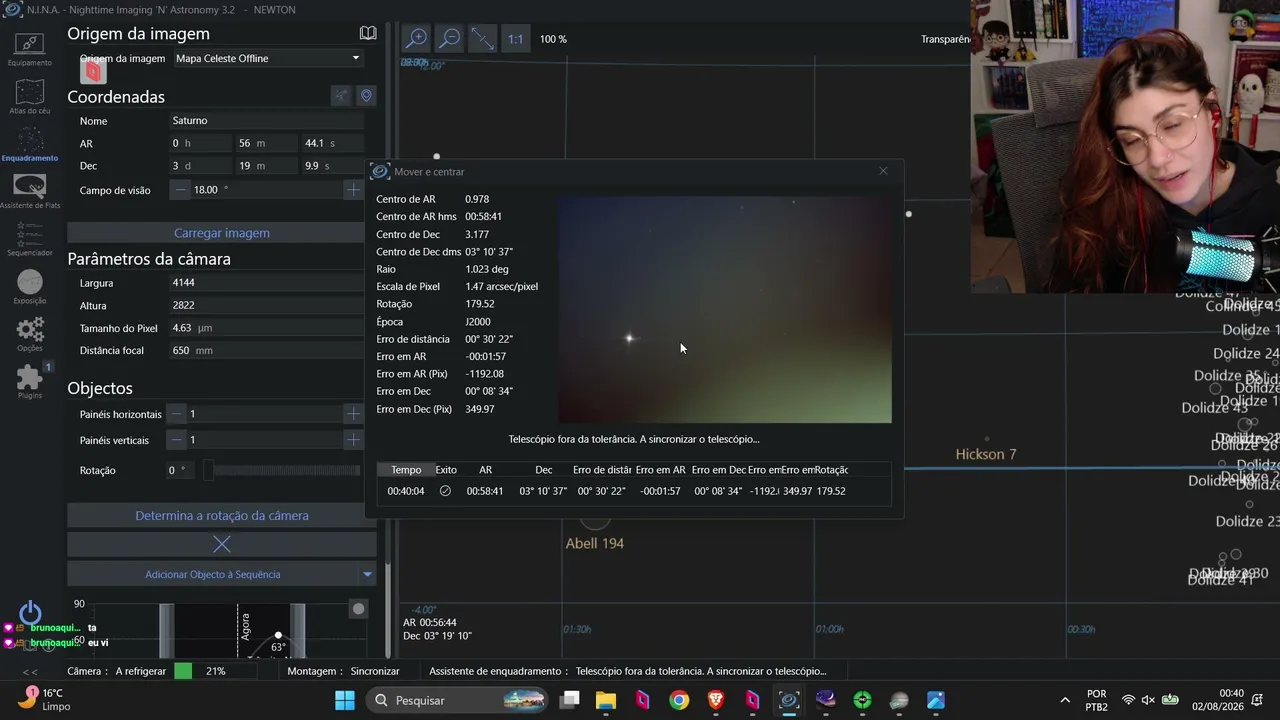Open the Plugins puzzle section

tap(29, 381)
